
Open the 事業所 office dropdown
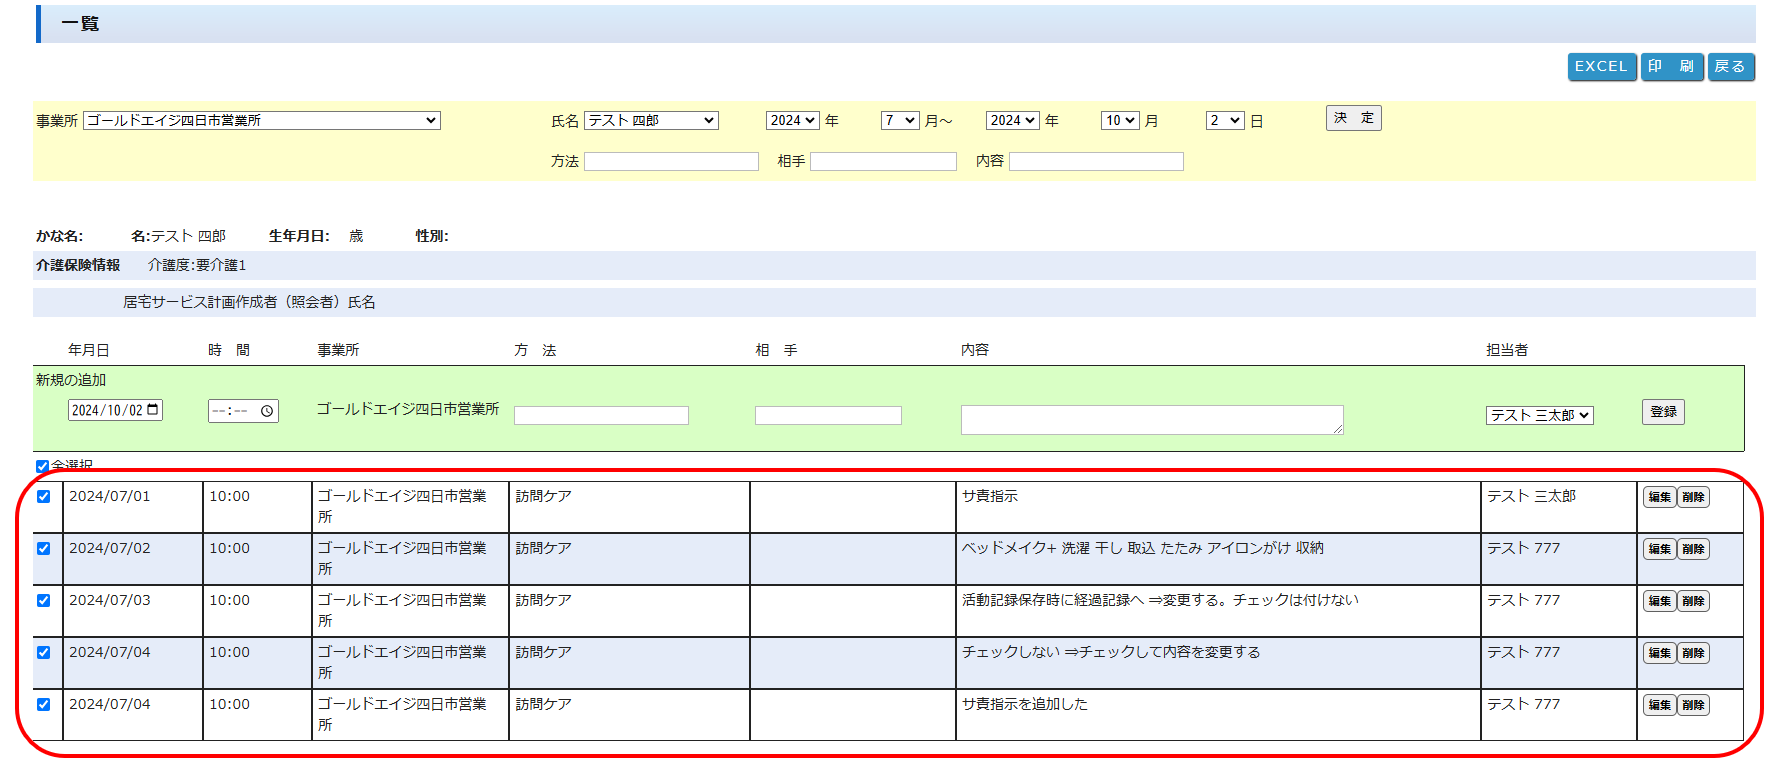[261, 120]
